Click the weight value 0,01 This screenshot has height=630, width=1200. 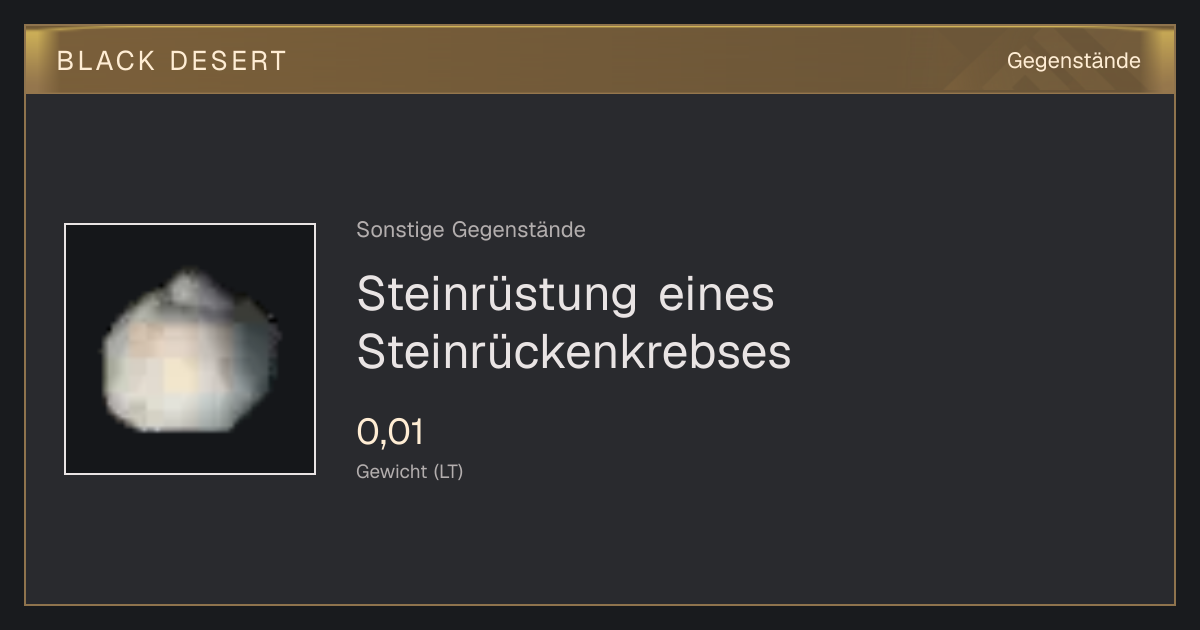point(390,432)
